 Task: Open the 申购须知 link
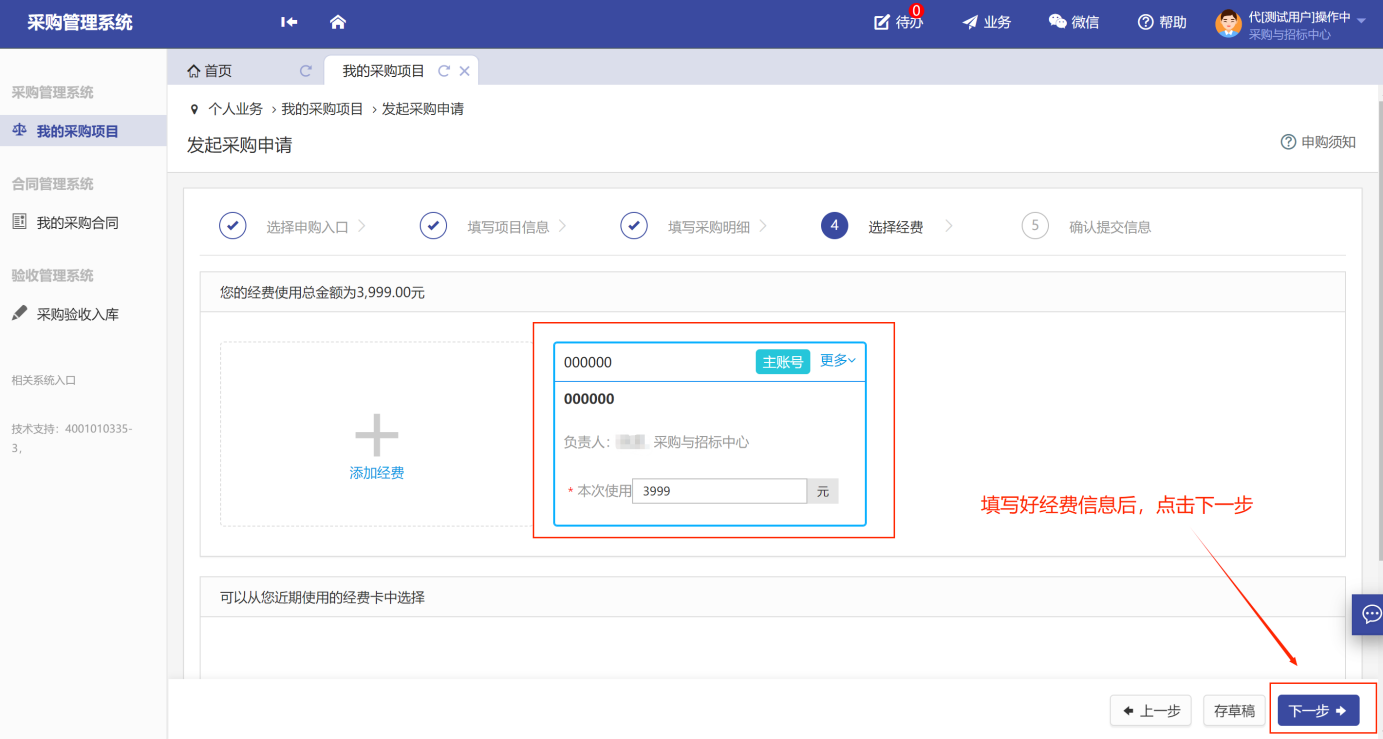tap(1318, 142)
